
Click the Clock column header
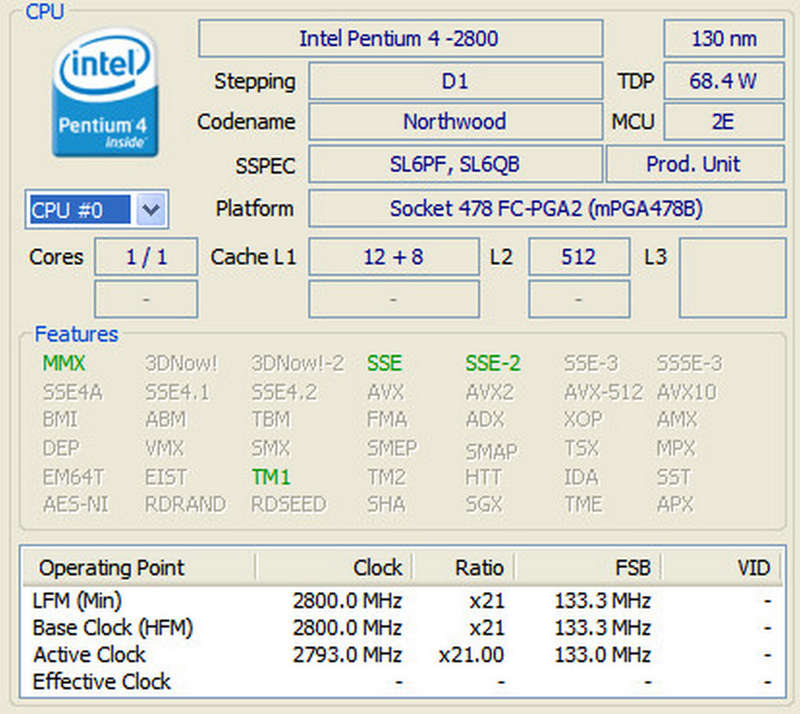pyautogui.click(x=334, y=568)
